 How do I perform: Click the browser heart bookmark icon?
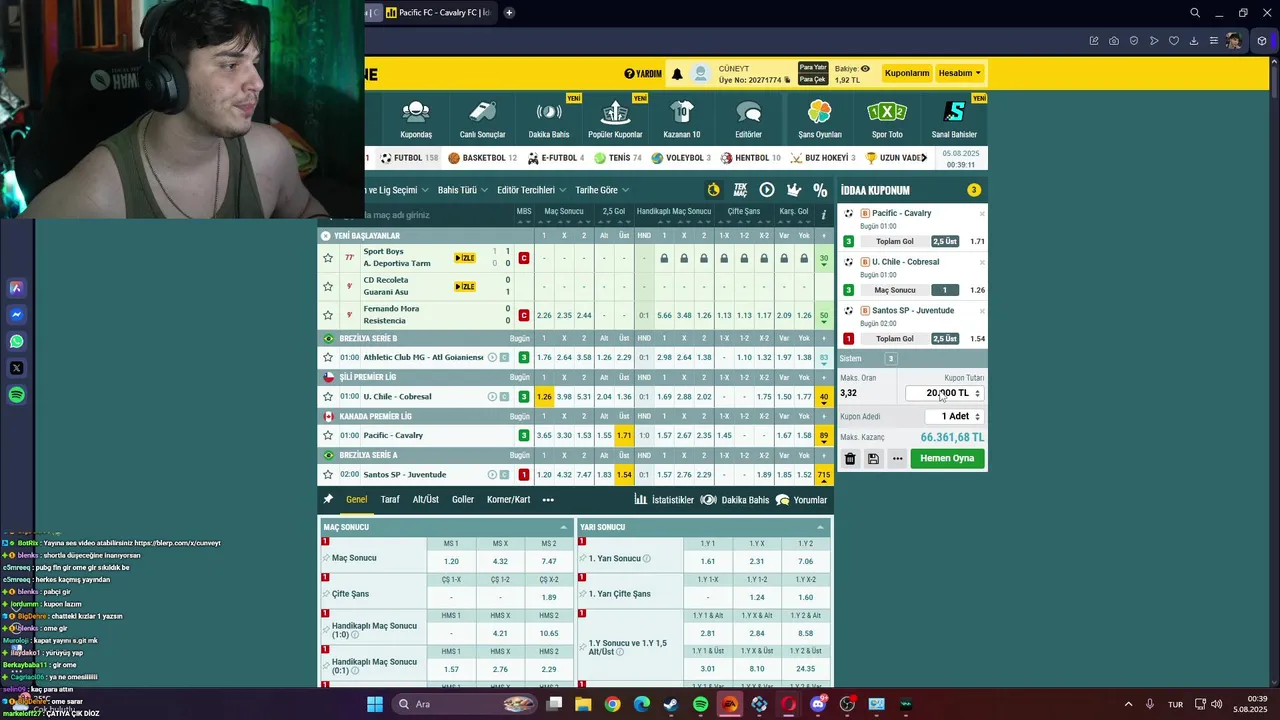[1174, 41]
